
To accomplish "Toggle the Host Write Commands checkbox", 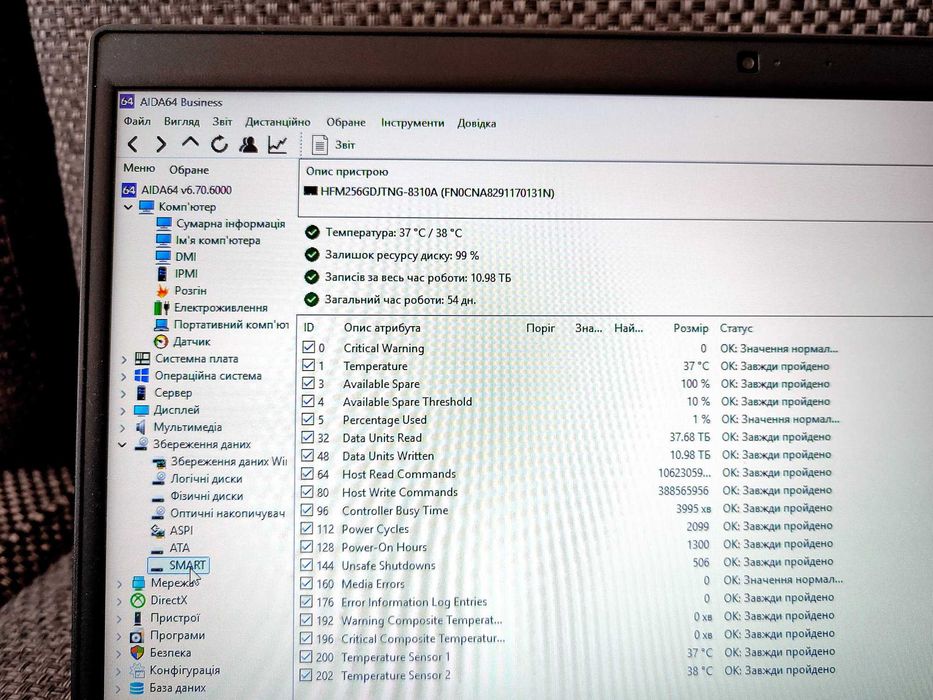I will [307, 492].
